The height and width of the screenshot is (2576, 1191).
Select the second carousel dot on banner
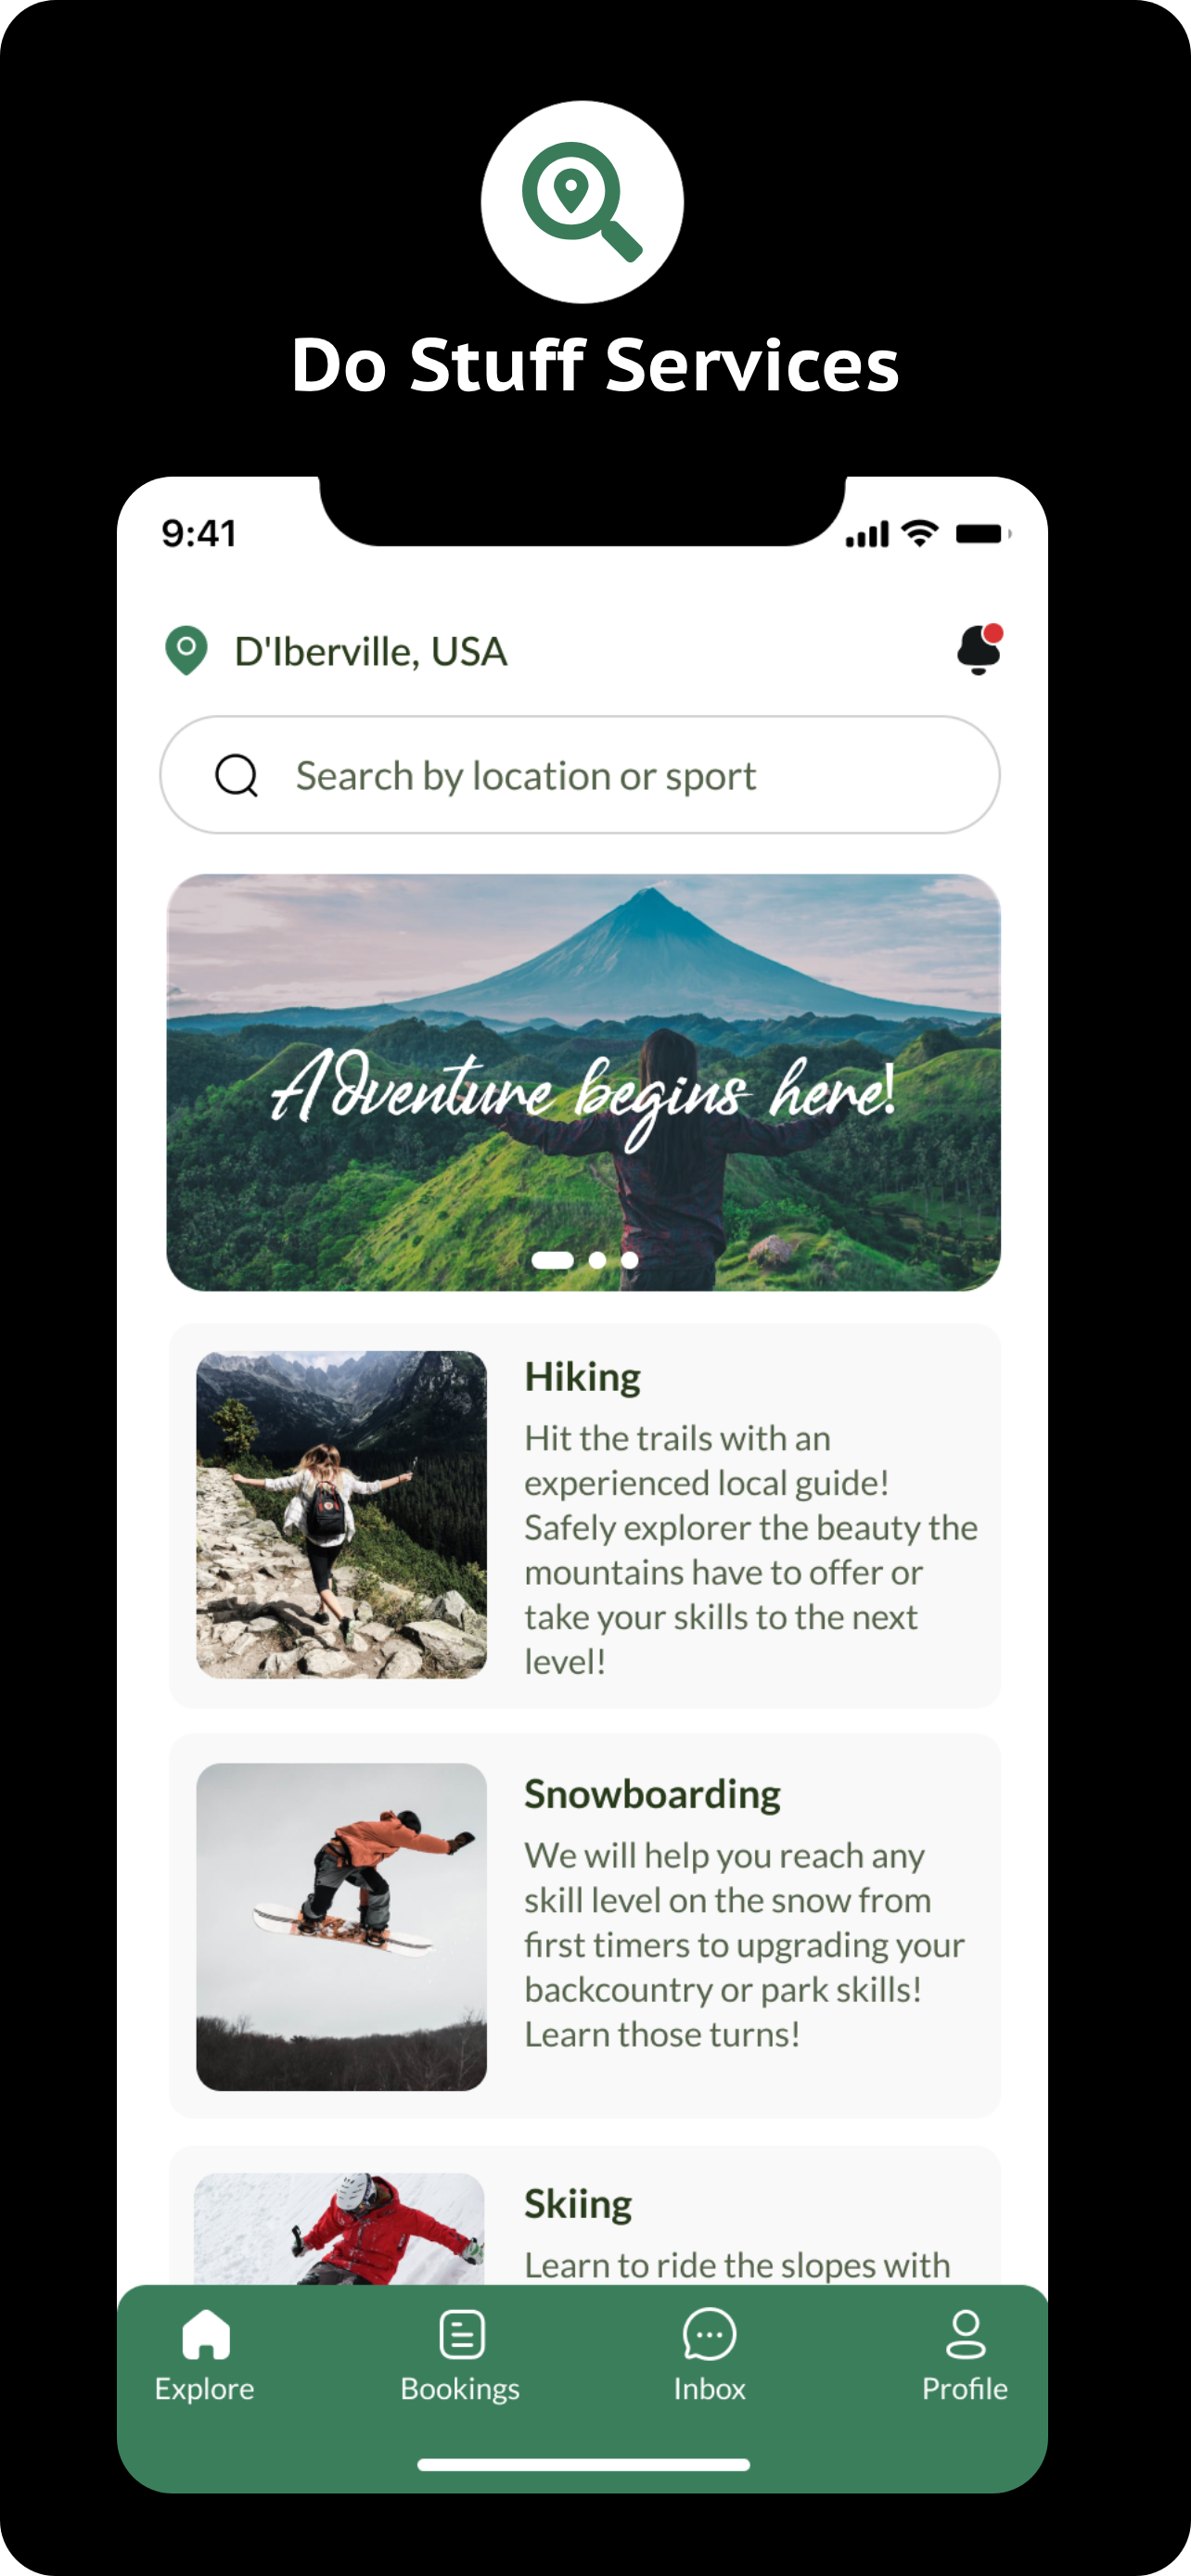[x=597, y=1260]
